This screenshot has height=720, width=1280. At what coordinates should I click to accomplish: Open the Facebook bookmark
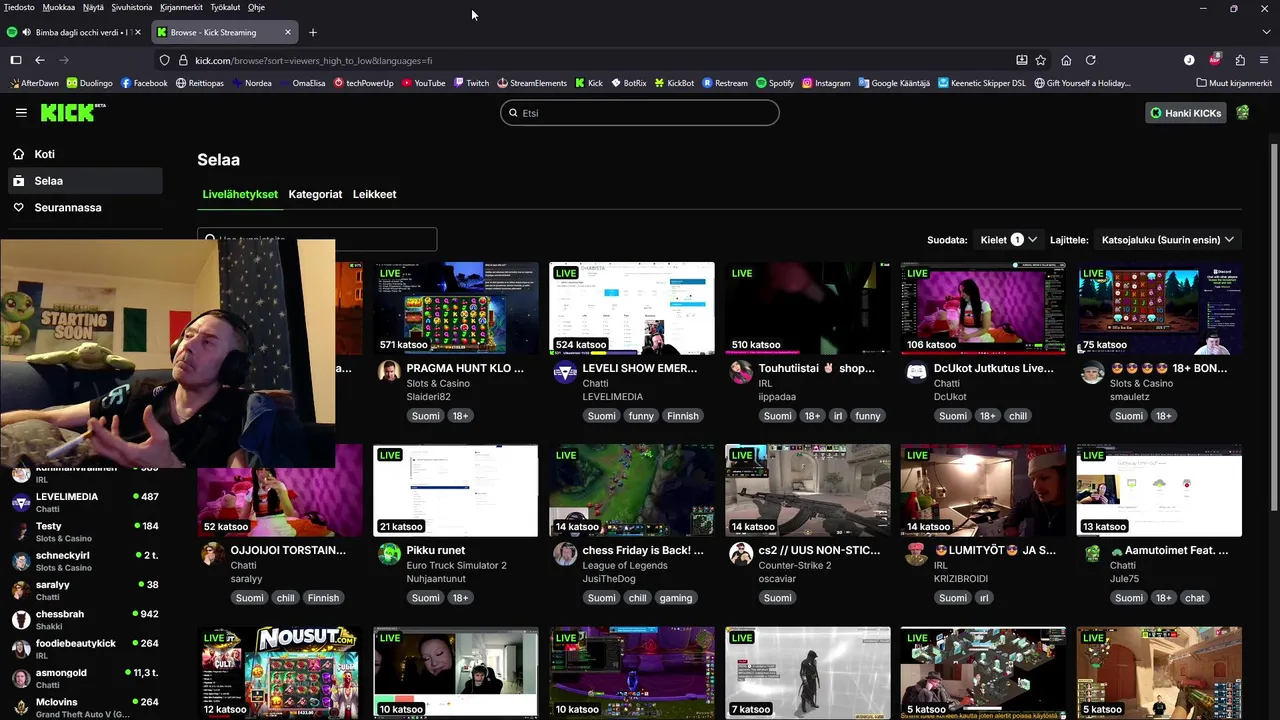click(x=144, y=83)
